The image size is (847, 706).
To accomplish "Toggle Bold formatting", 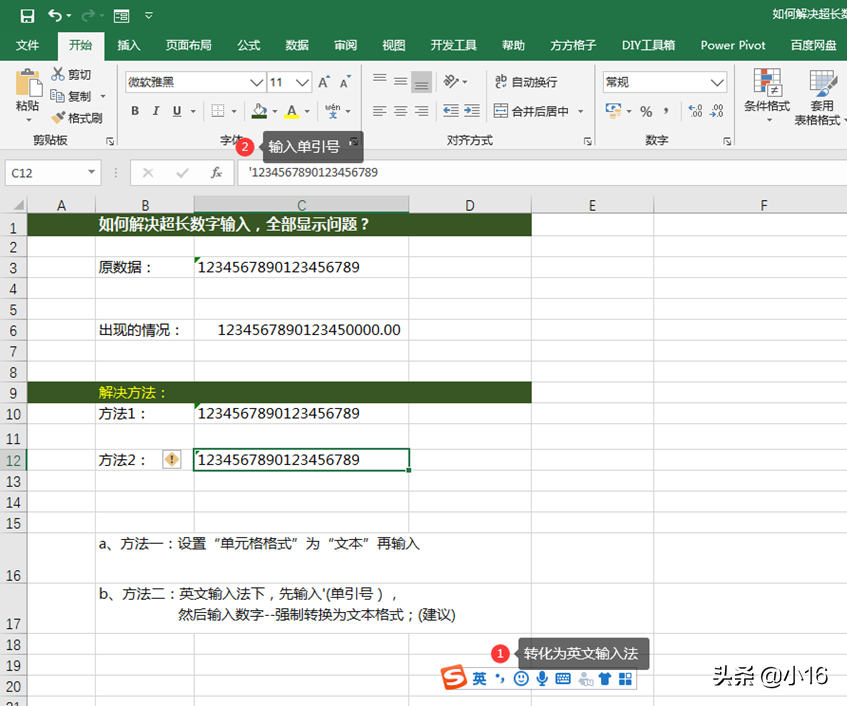I will pyautogui.click(x=135, y=111).
